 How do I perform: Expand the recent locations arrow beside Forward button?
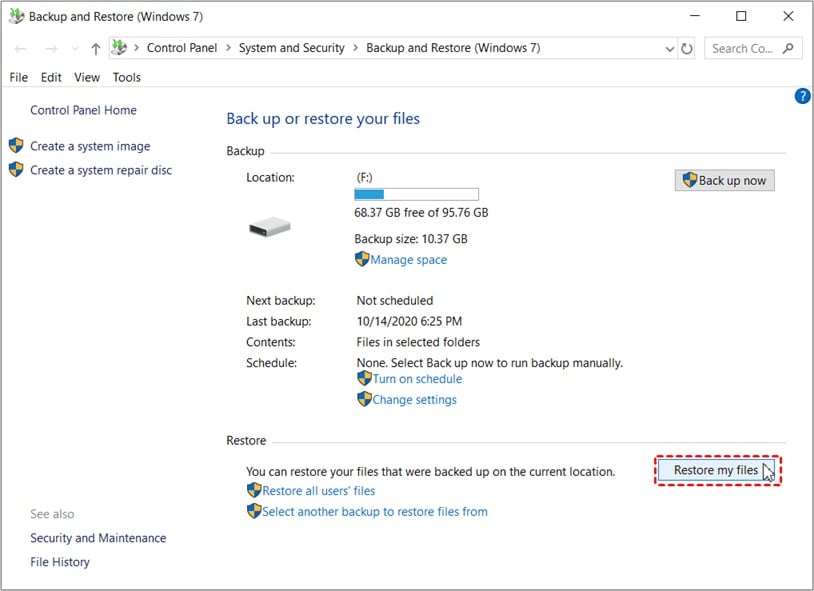74,47
